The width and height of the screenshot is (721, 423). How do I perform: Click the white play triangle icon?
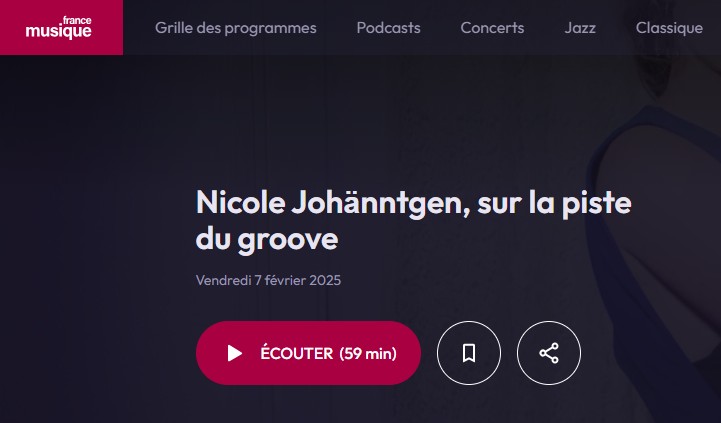(x=235, y=353)
